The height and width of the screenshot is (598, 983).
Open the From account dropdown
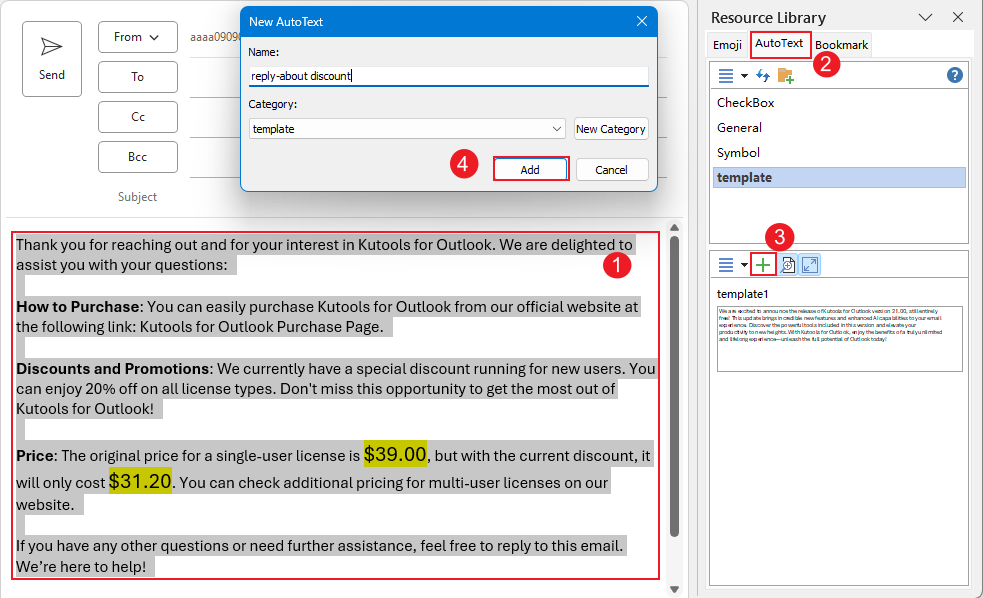click(138, 37)
